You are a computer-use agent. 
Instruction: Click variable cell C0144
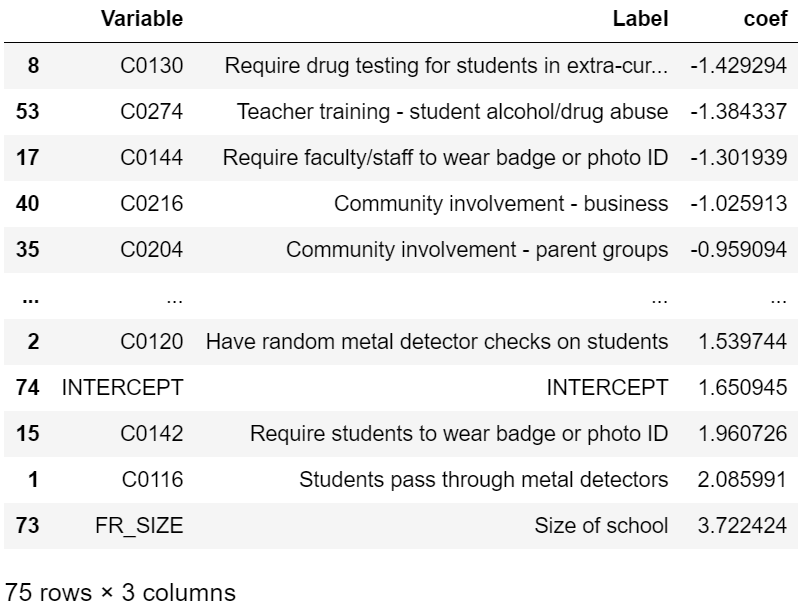tap(151, 157)
